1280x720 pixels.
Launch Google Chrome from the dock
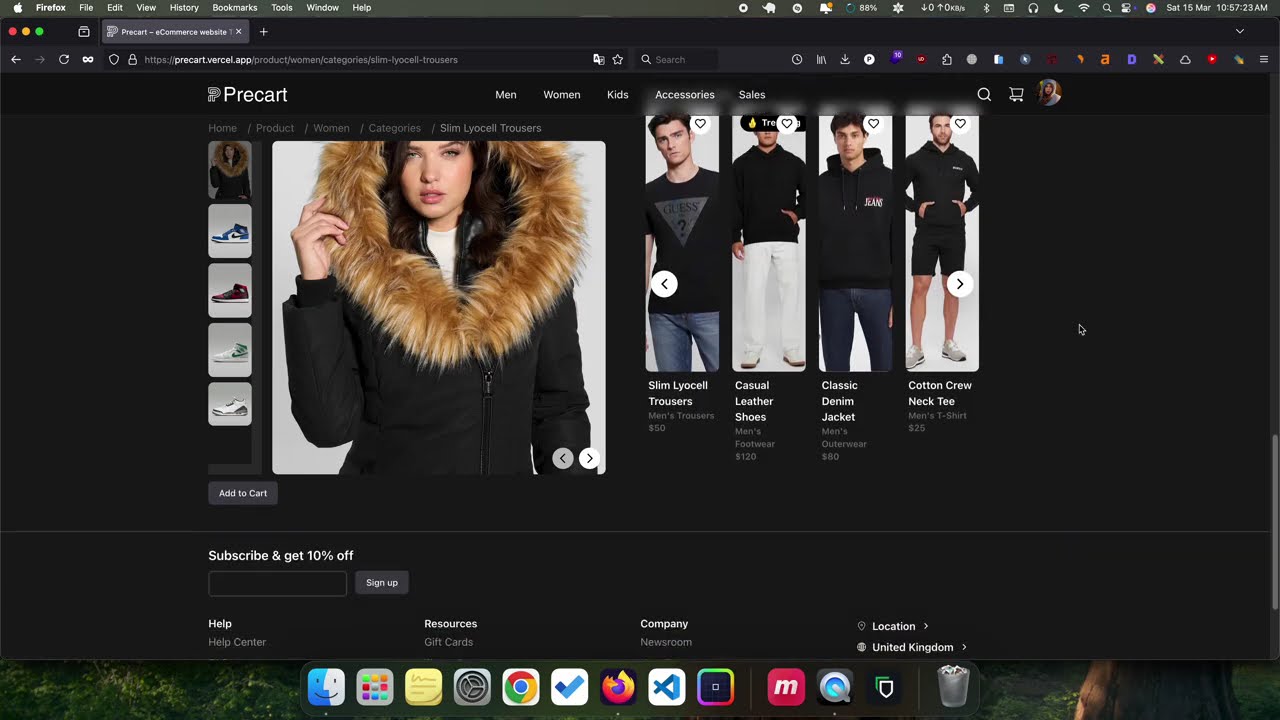pyautogui.click(x=521, y=687)
